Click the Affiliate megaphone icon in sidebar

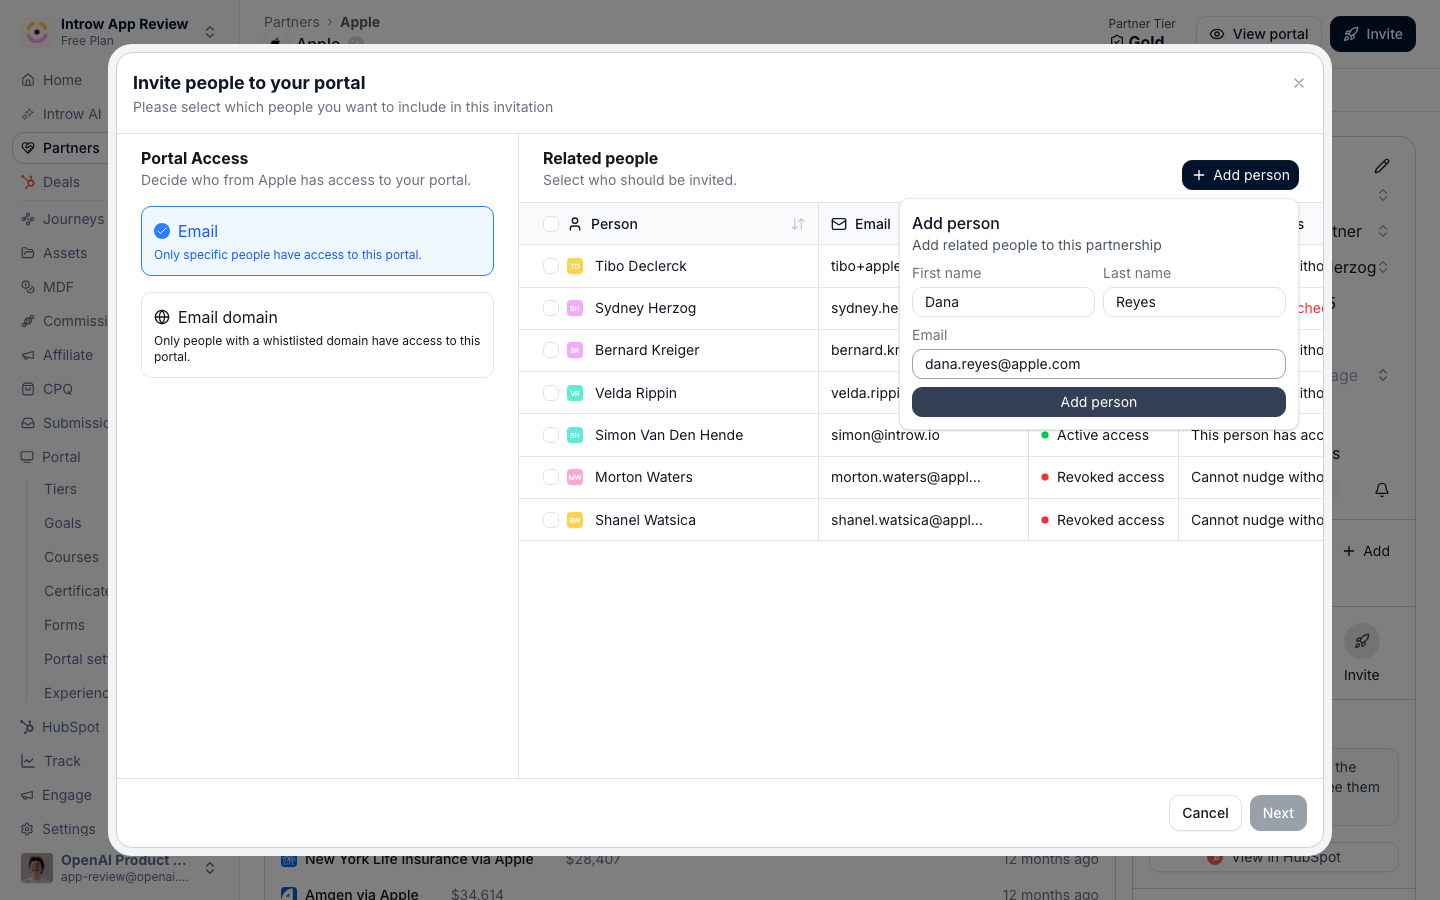28,355
